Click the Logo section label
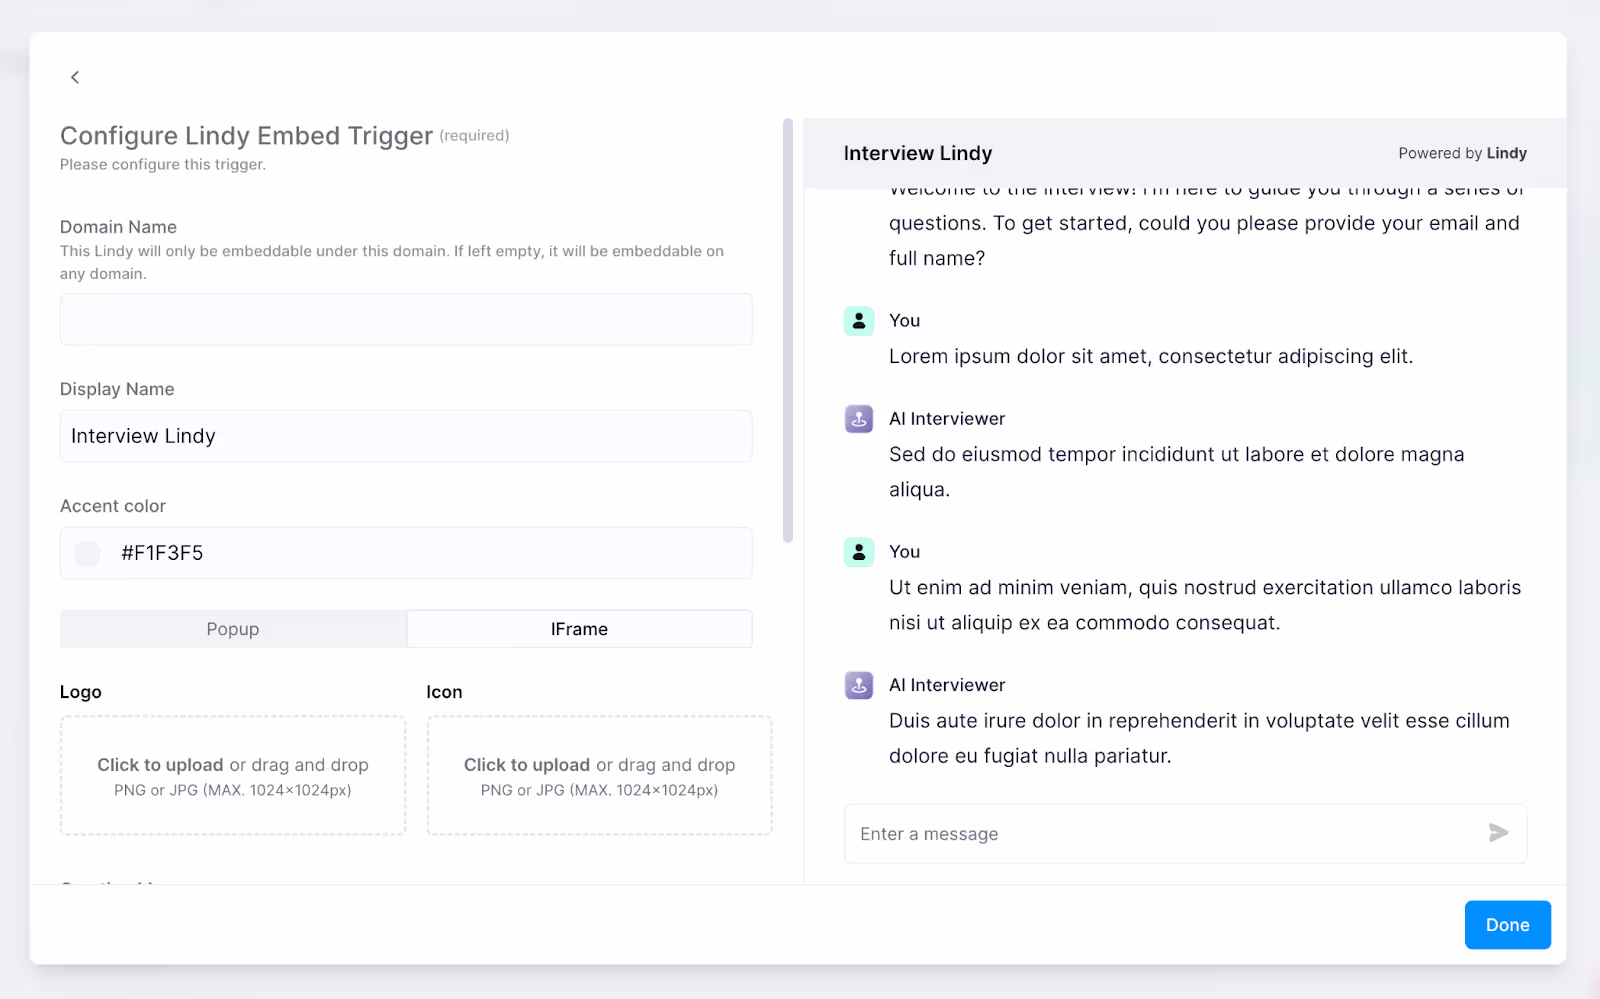Screen dimensions: 1600x999 pyautogui.click(x=81, y=692)
